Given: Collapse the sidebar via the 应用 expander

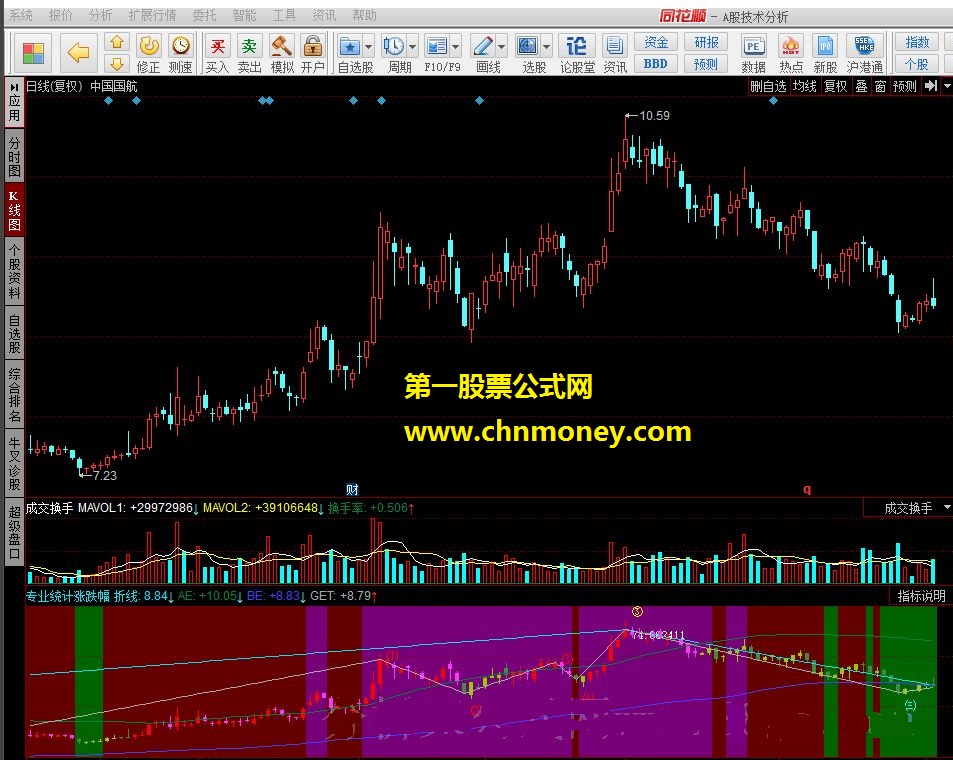Looking at the screenshot, I should [14, 103].
